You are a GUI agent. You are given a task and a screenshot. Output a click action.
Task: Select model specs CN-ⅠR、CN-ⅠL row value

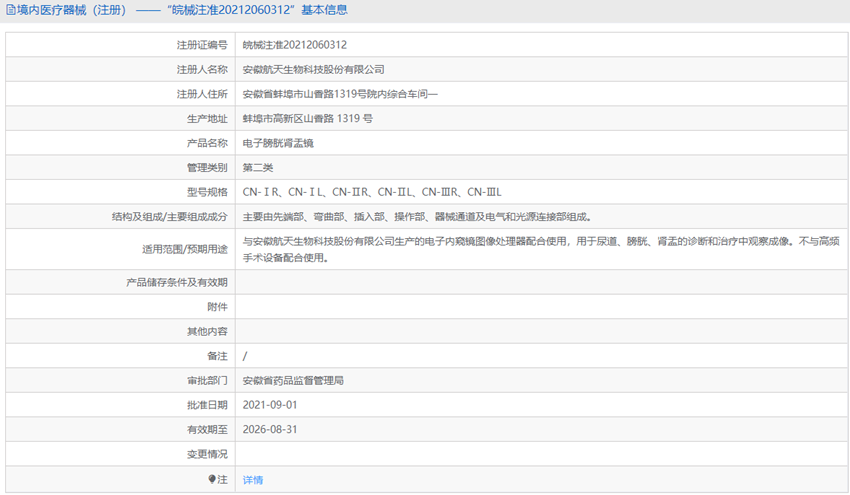tap(372, 192)
